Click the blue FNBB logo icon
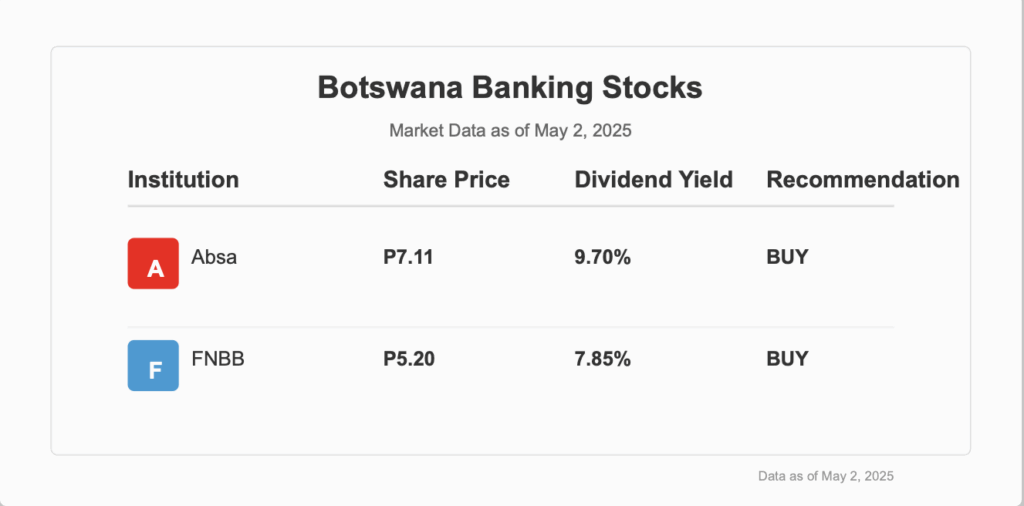1024x506 pixels. 153,366
